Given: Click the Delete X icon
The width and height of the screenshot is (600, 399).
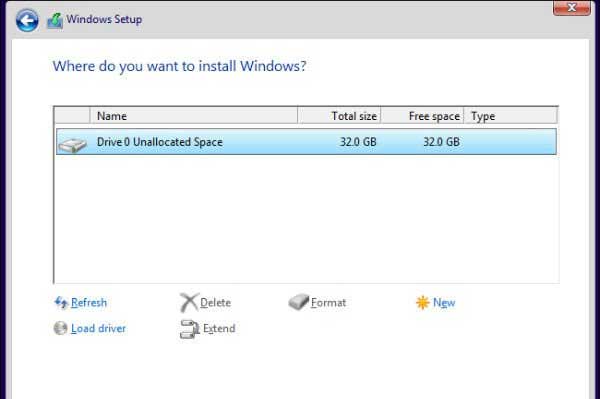Looking at the screenshot, I should (x=189, y=303).
